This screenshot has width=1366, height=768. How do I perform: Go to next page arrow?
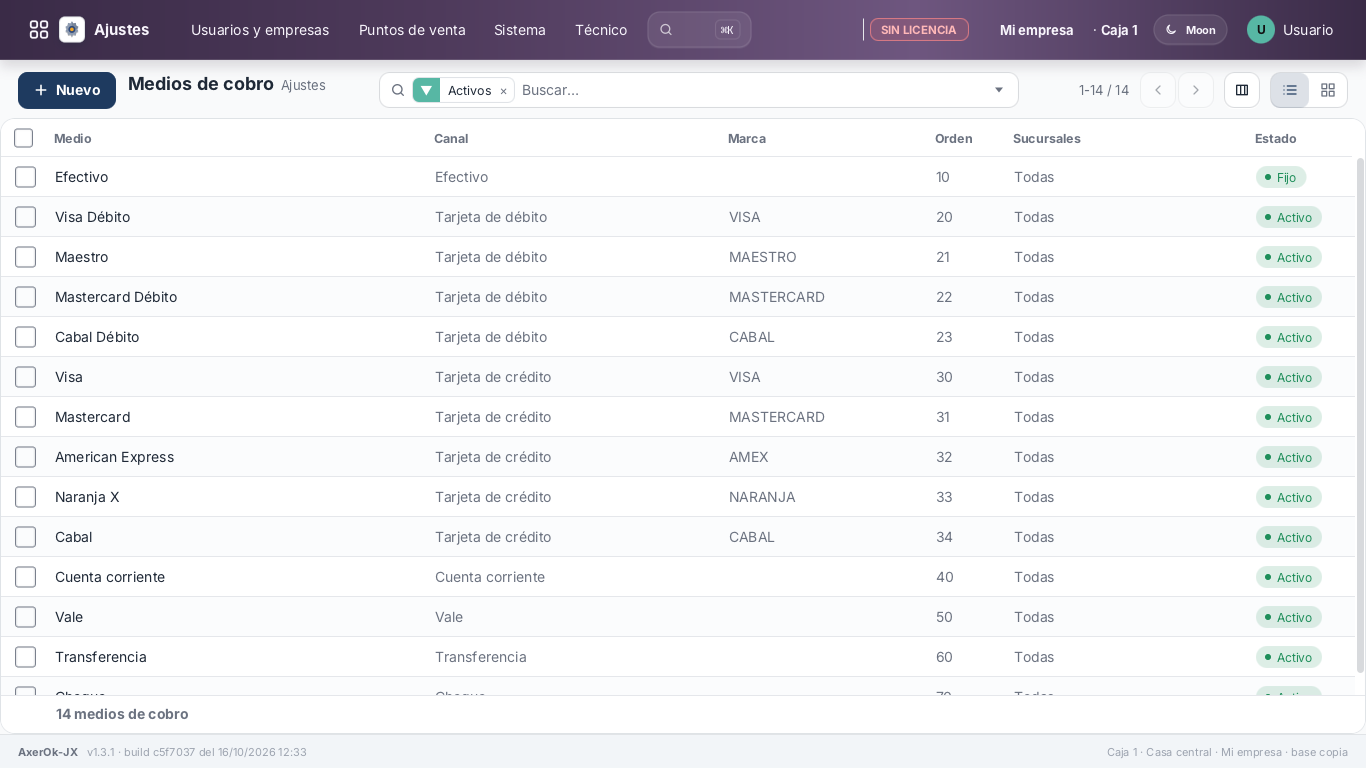[1196, 90]
